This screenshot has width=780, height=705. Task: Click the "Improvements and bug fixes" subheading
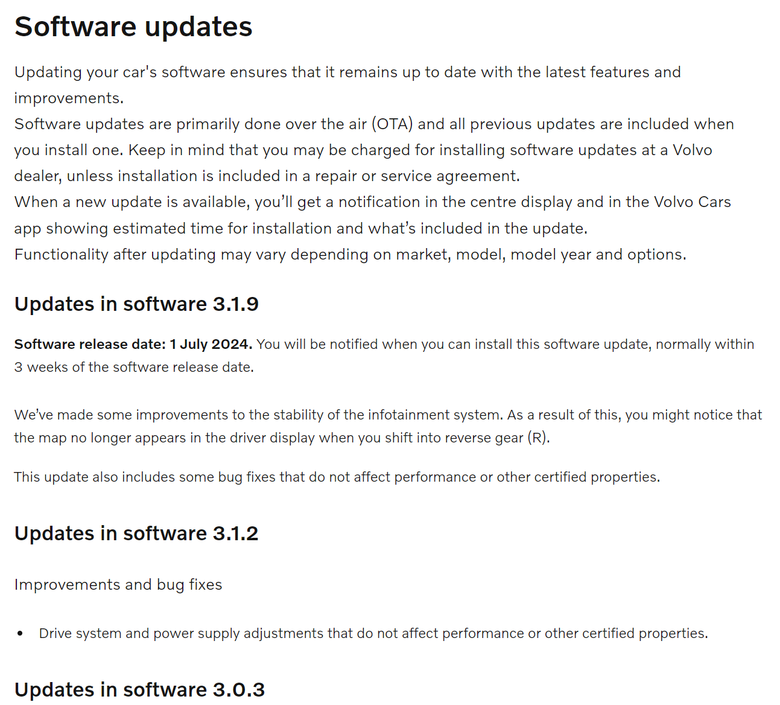click(118, 585)
